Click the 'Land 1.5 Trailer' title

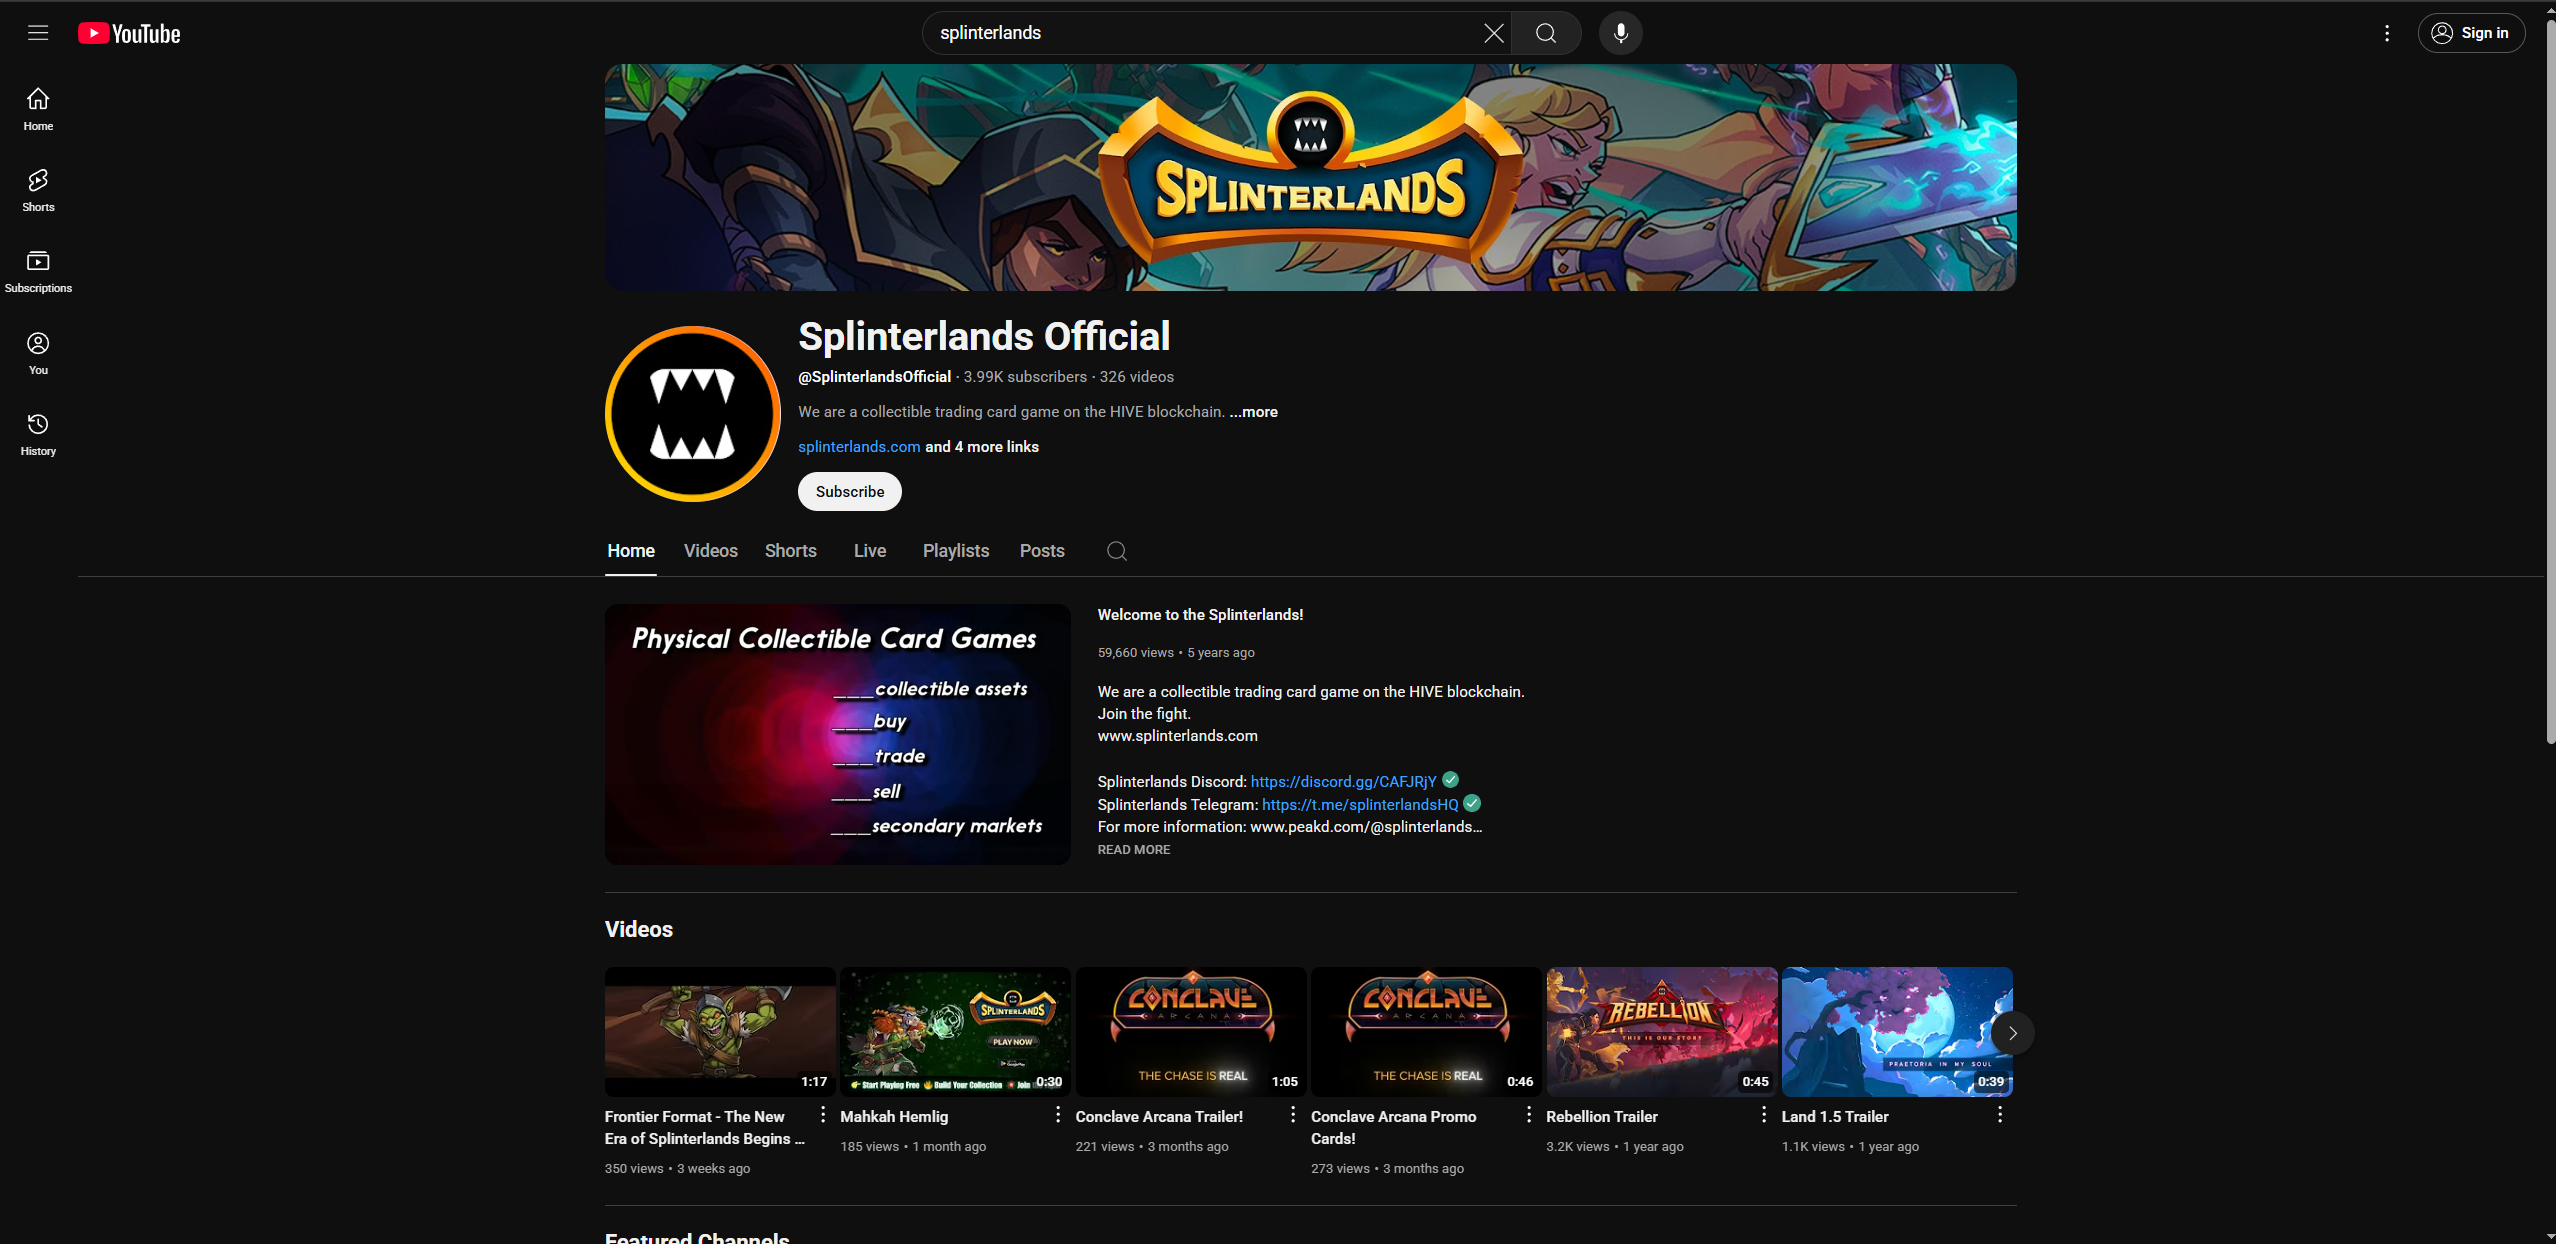click(1834, 1116)
